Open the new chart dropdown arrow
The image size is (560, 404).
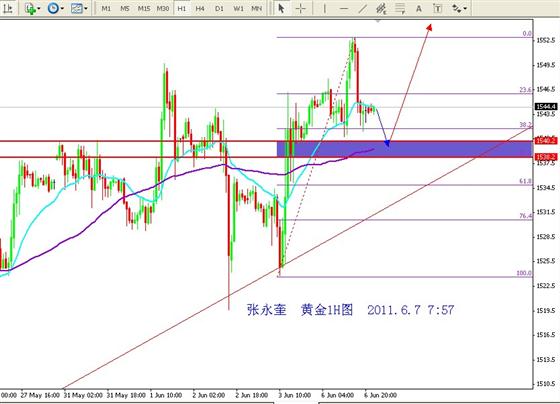click(39, 9)
